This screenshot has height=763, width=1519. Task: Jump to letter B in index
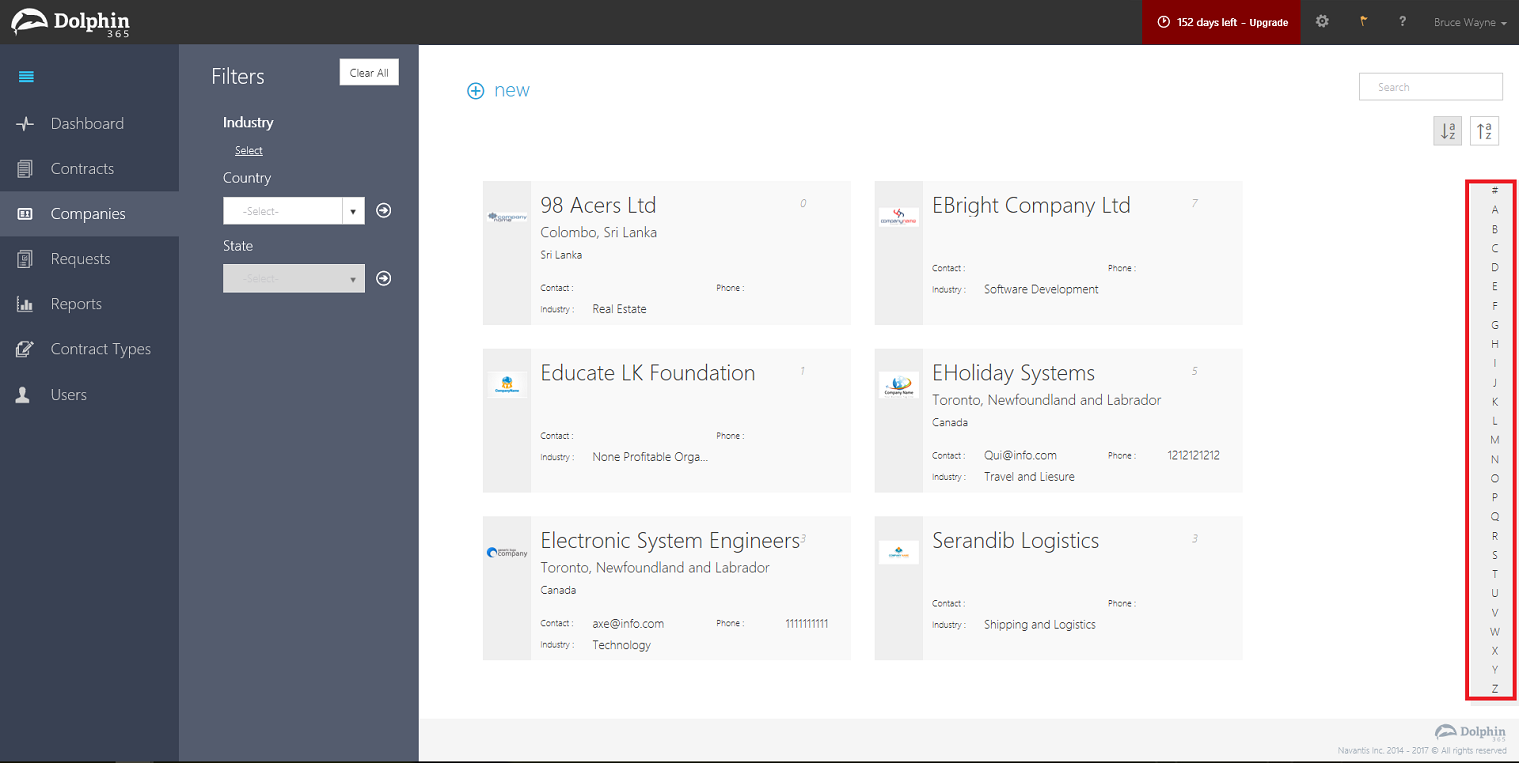point(1495,229)
